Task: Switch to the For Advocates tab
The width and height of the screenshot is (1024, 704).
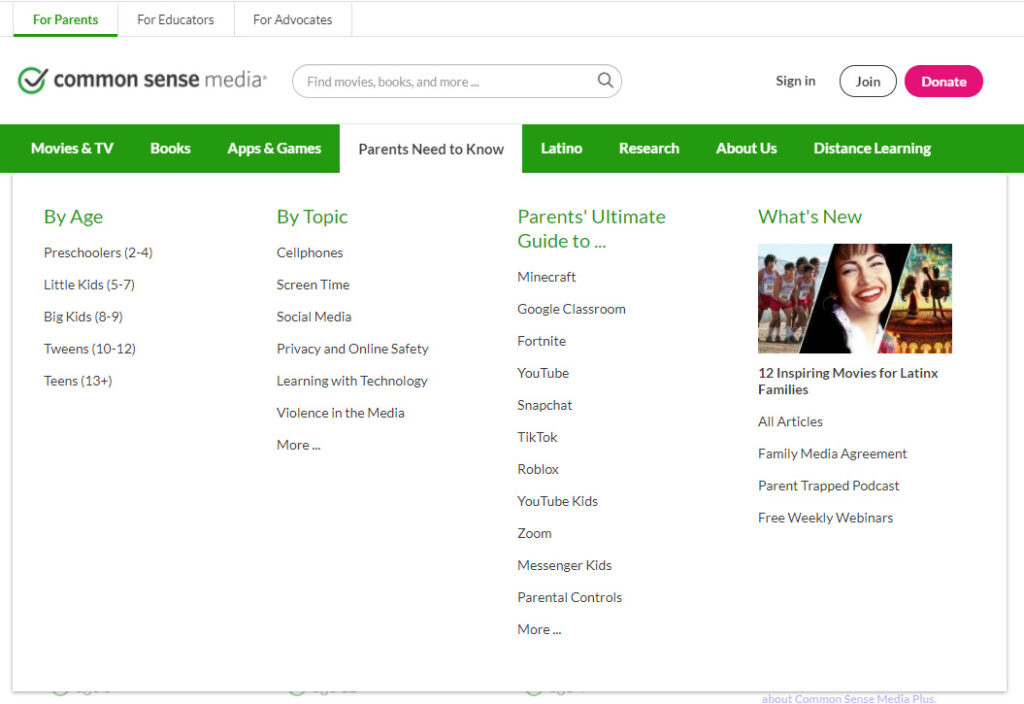Action: click(292, 19)
